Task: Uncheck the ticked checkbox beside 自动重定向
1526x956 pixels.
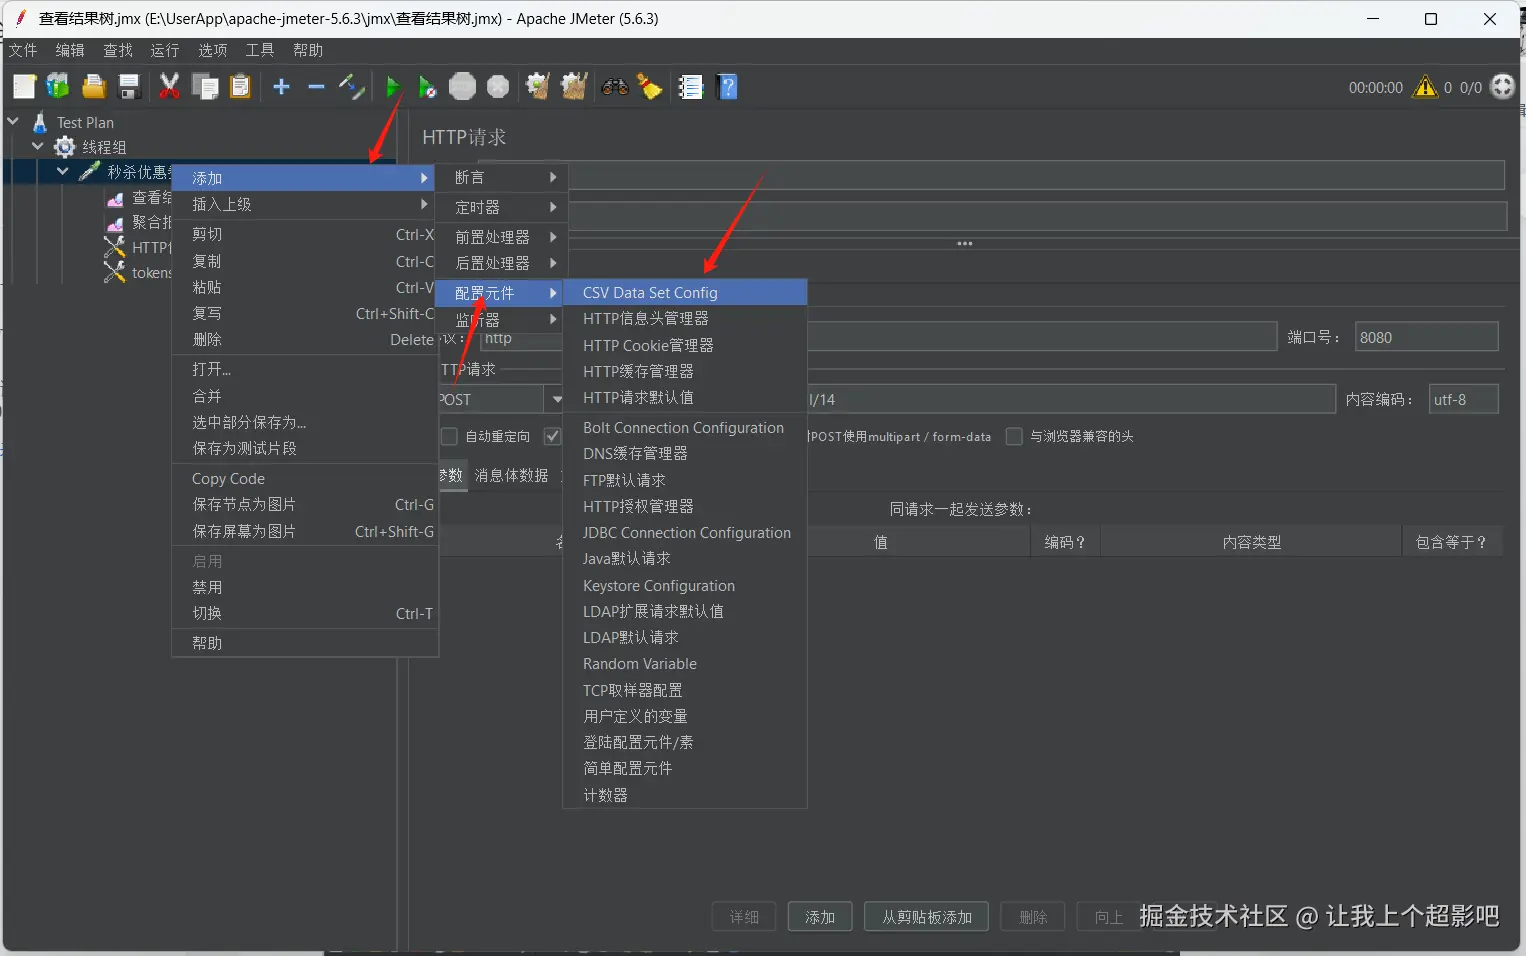Action: [552, 436]
